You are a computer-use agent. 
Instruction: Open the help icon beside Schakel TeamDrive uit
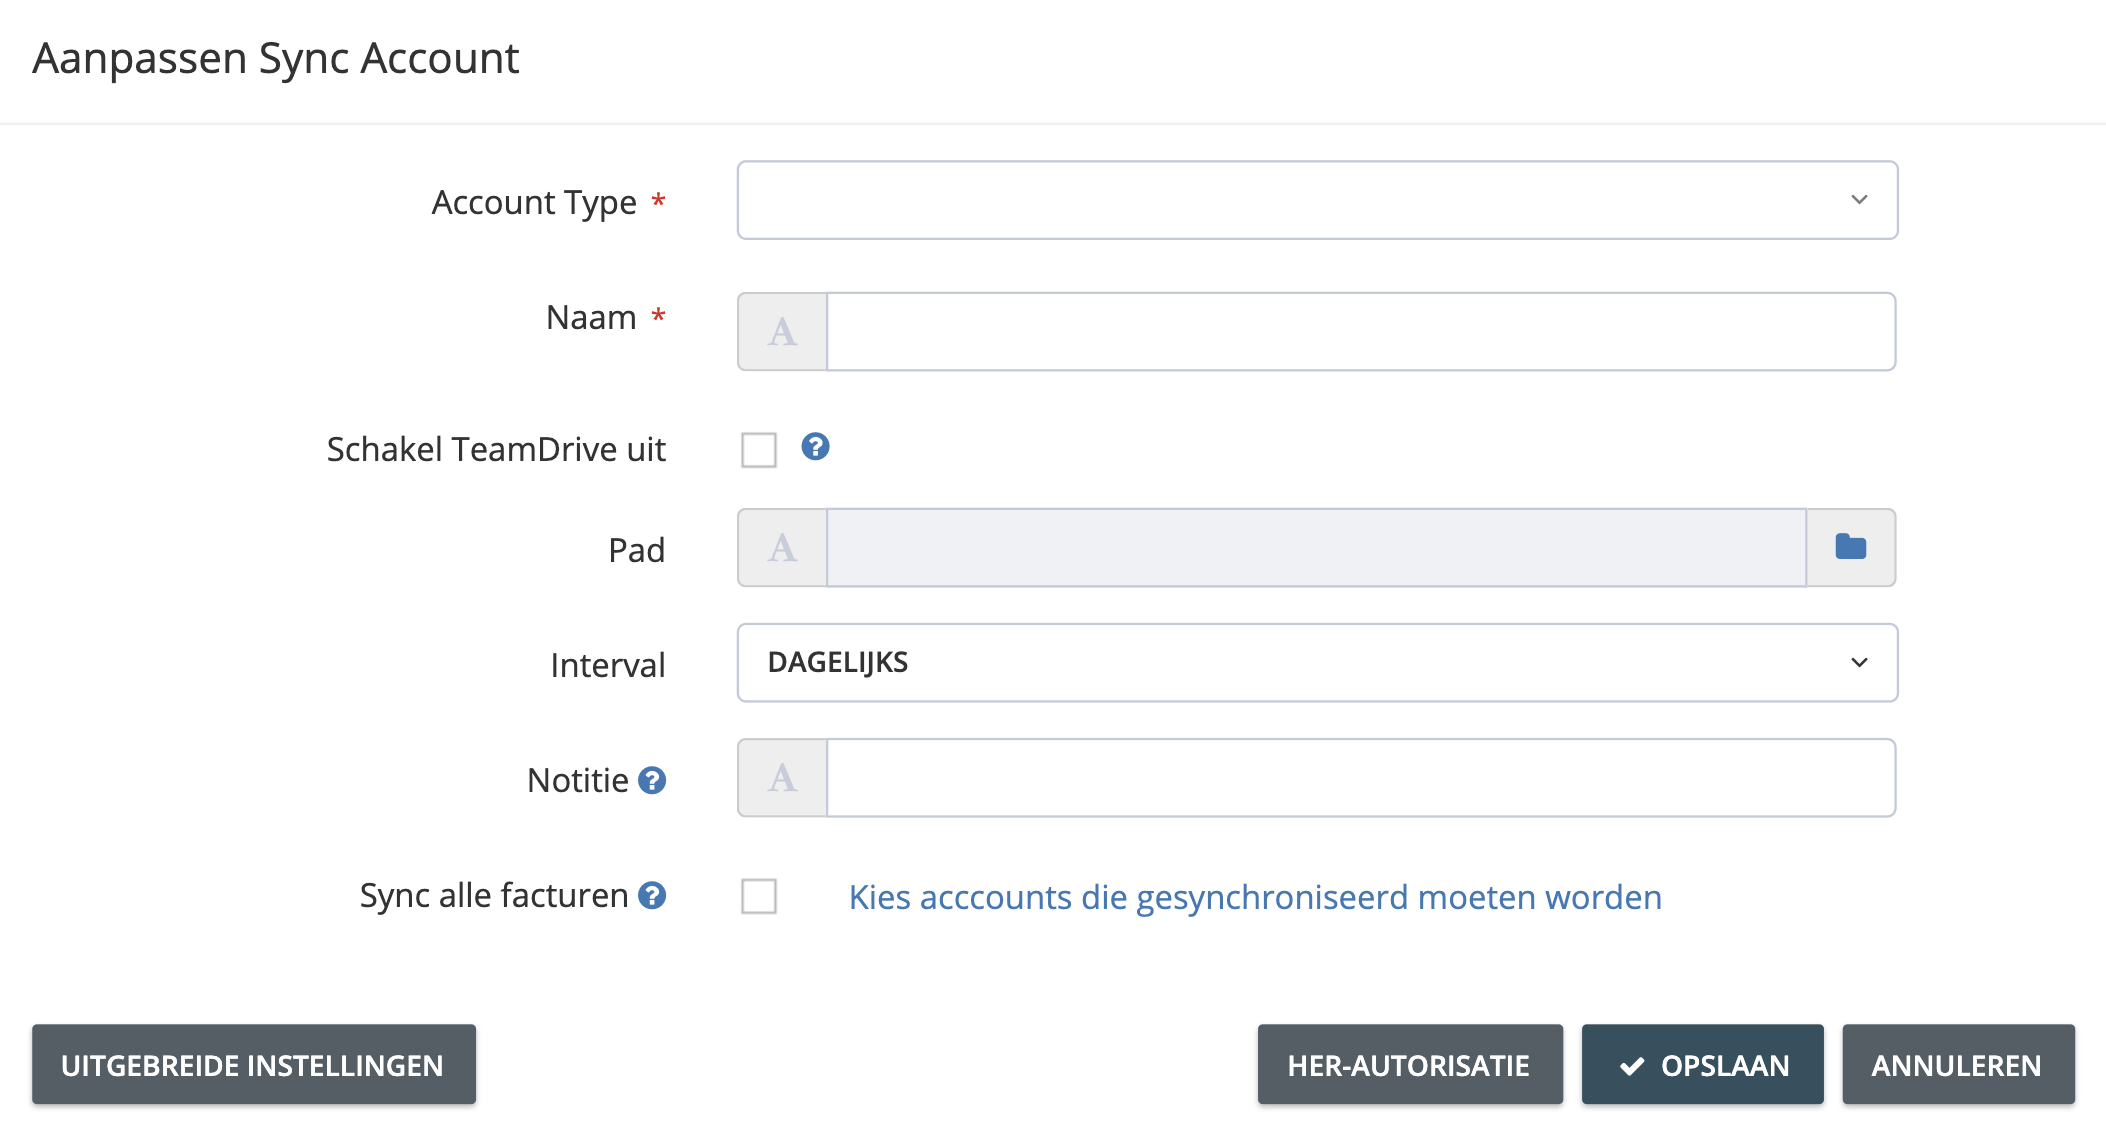click(x=815, y=446)
